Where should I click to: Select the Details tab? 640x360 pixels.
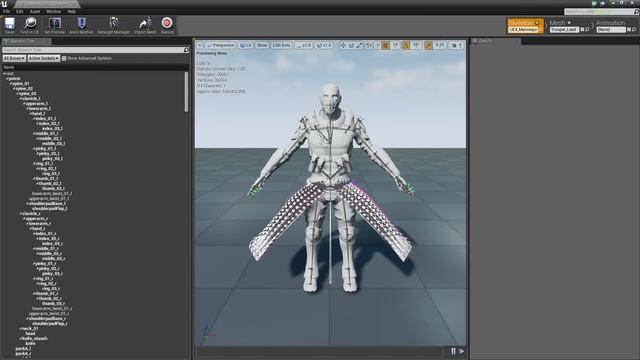[x=495, y=41]
